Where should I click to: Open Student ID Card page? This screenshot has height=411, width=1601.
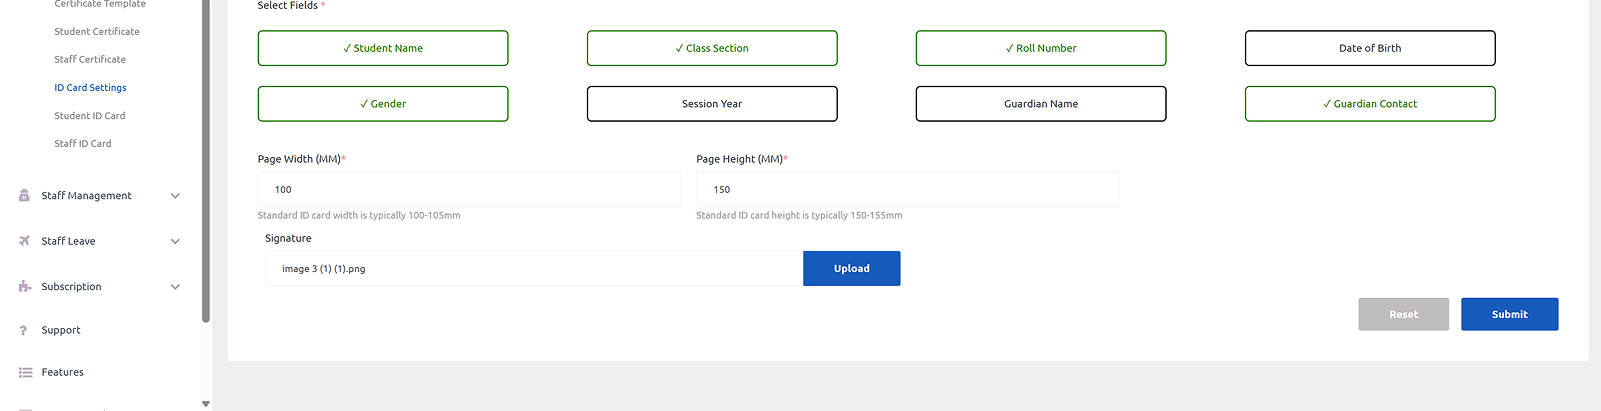click(x=90, y=116)
